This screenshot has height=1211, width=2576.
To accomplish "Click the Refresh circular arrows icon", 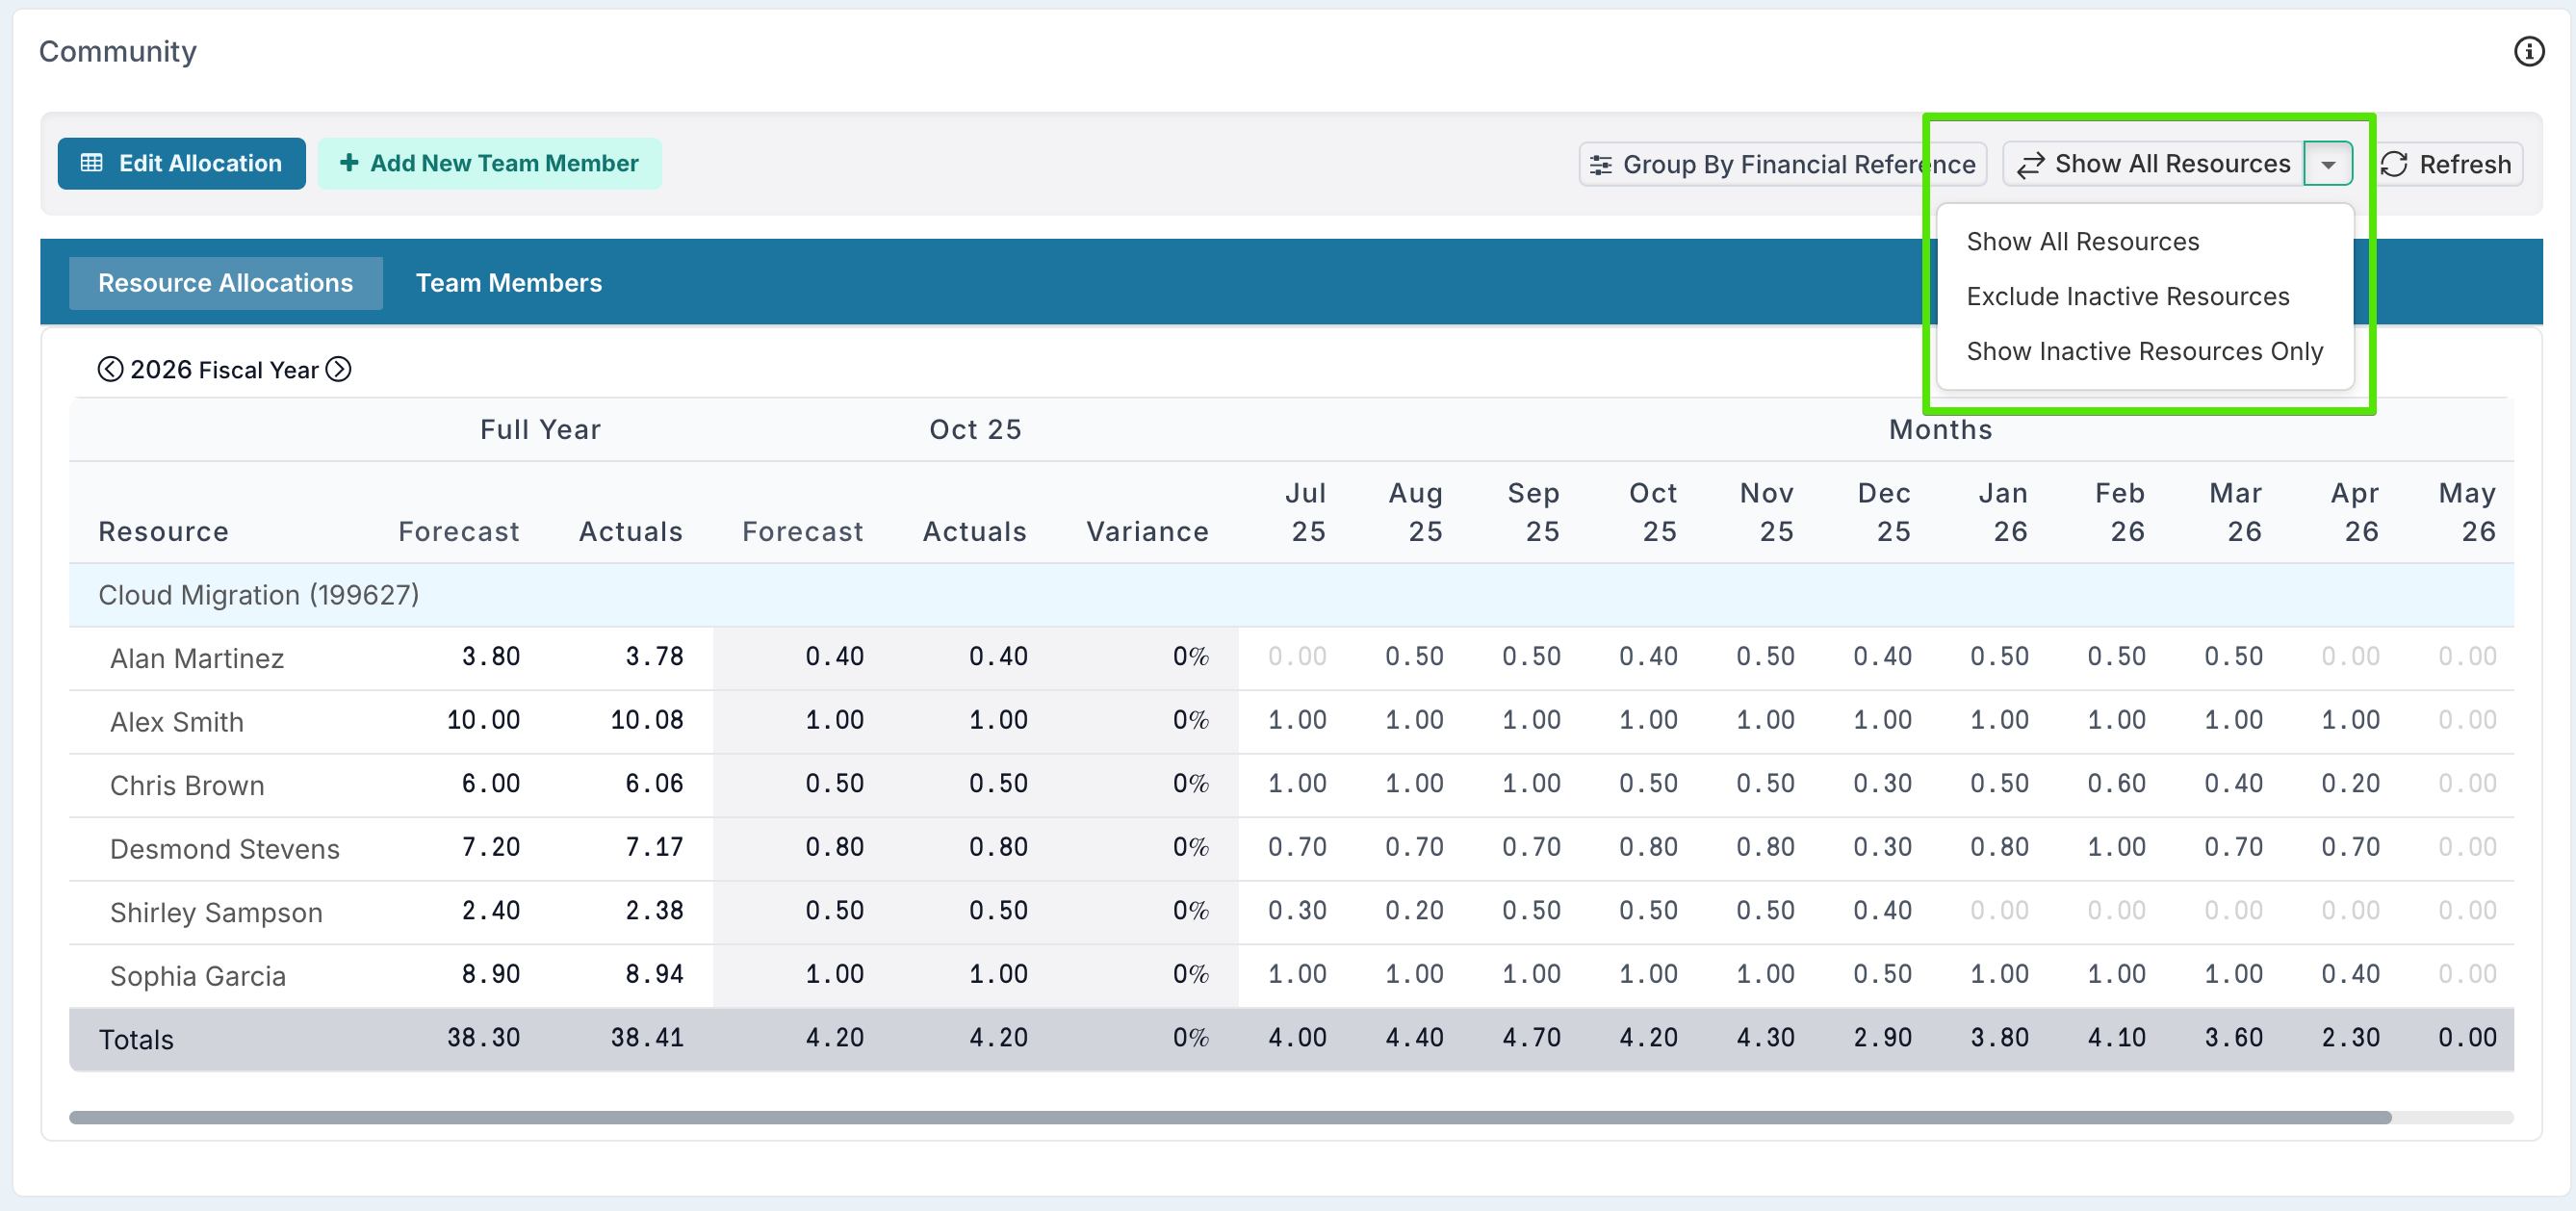I will pyautogui.click(x=2394, y=164).
